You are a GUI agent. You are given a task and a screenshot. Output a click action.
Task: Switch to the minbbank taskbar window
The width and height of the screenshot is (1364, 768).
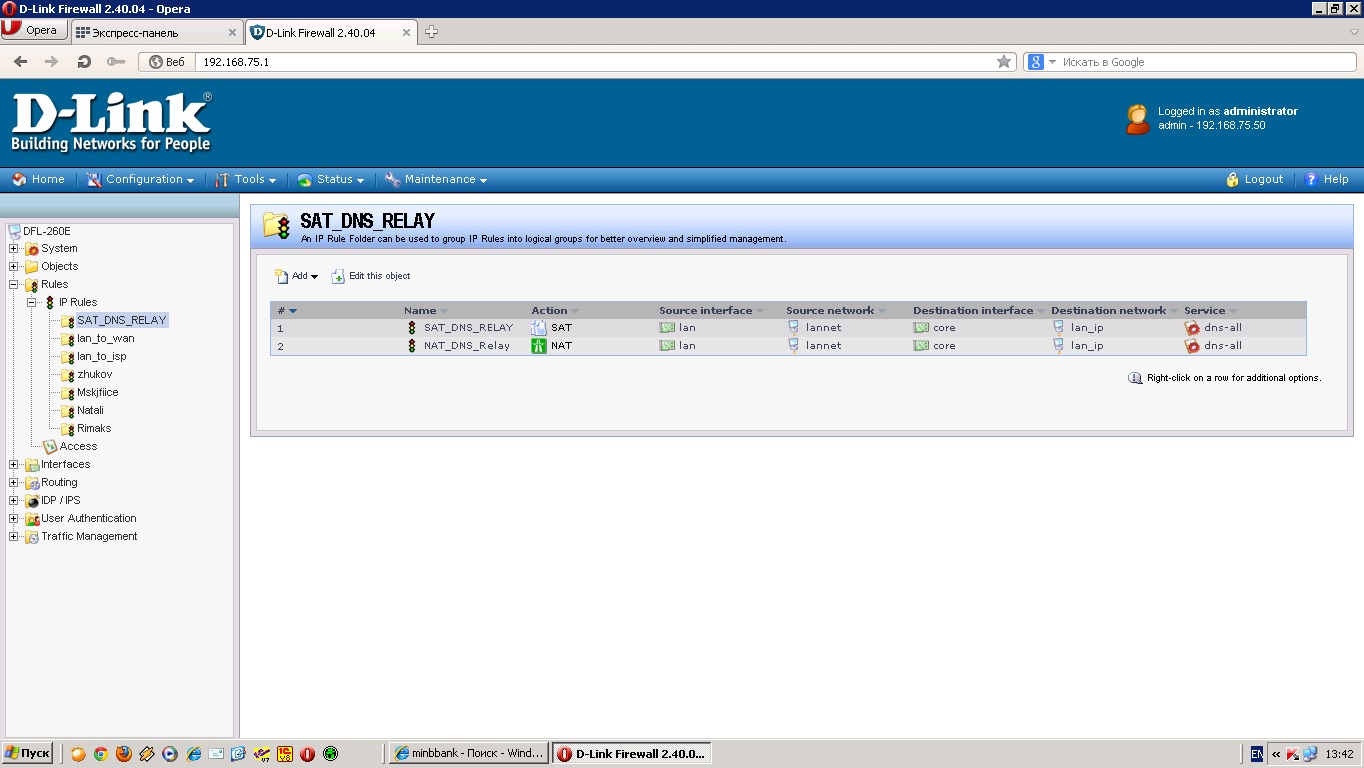[x=468, y=754]
